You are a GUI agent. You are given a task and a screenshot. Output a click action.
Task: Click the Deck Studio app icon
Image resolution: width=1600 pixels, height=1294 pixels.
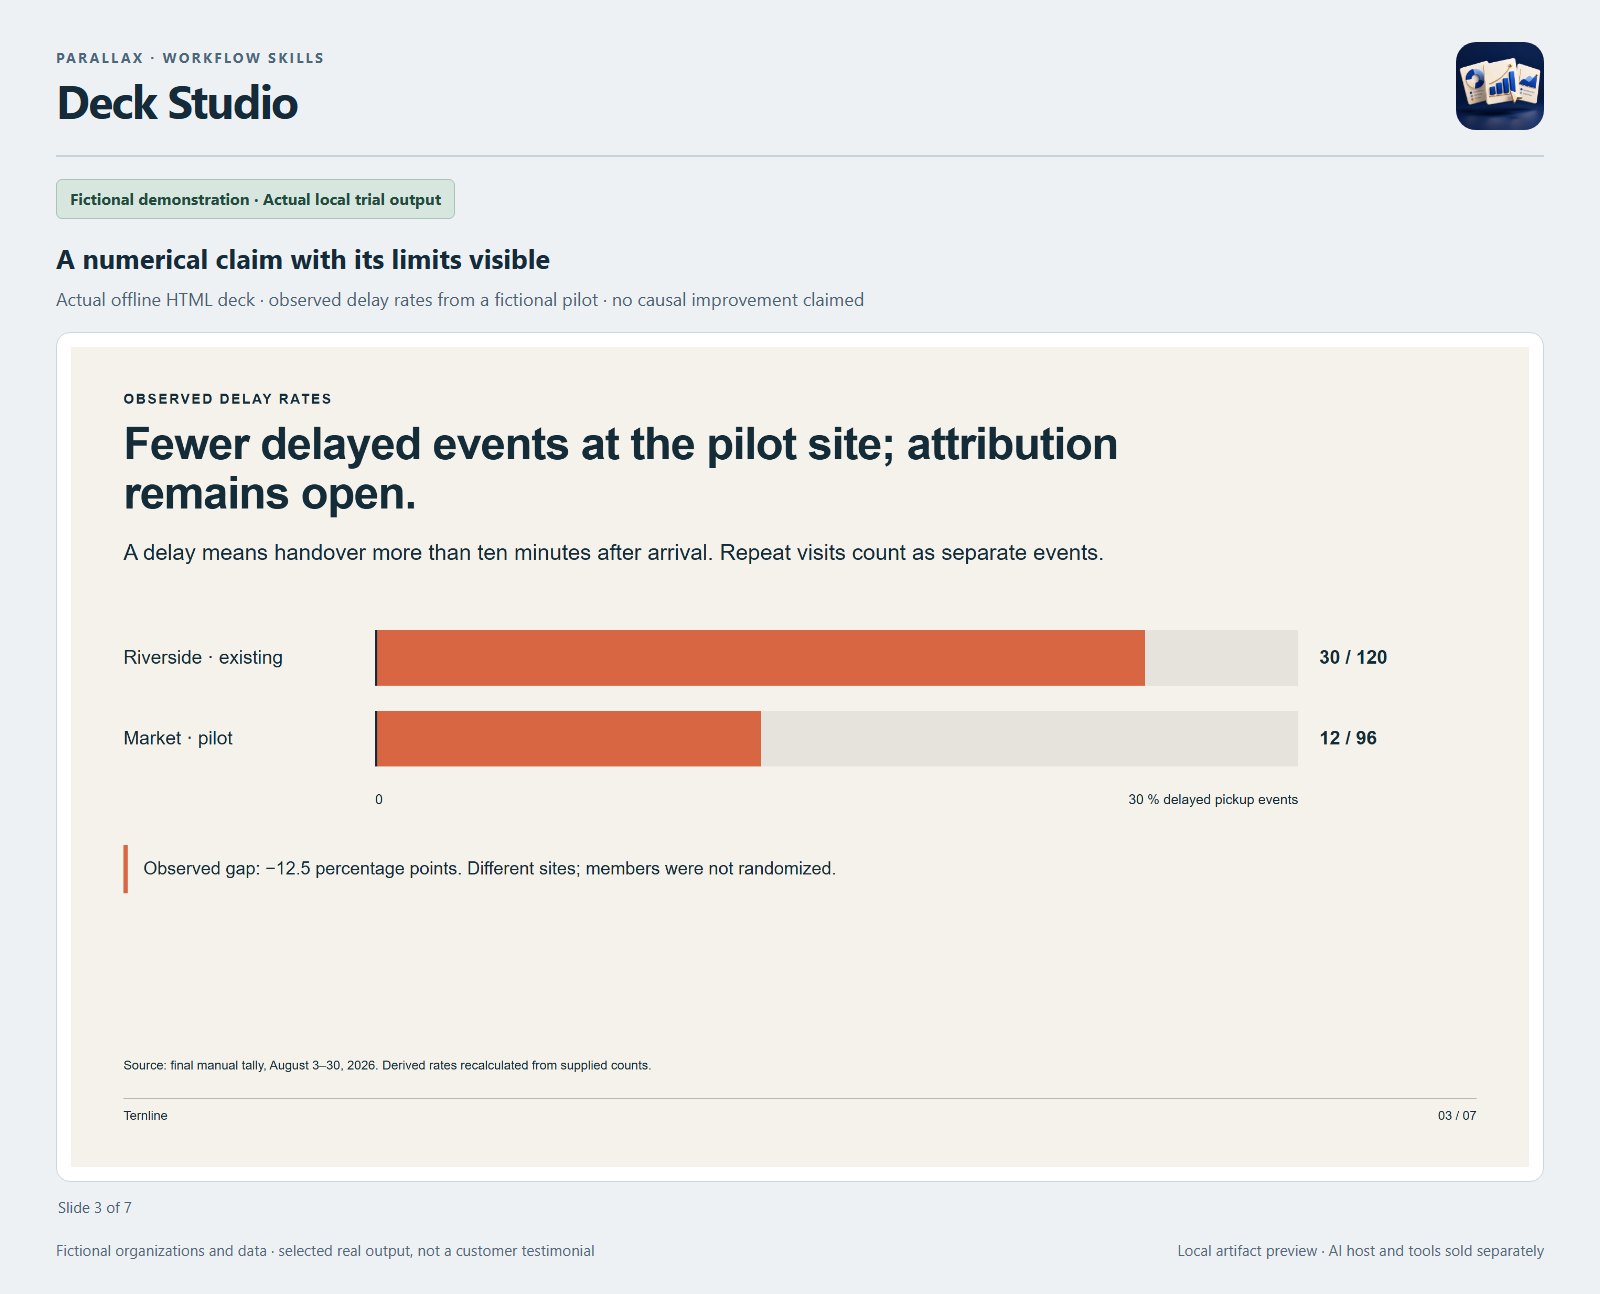pyautogui.click(x=1499, y=86)
